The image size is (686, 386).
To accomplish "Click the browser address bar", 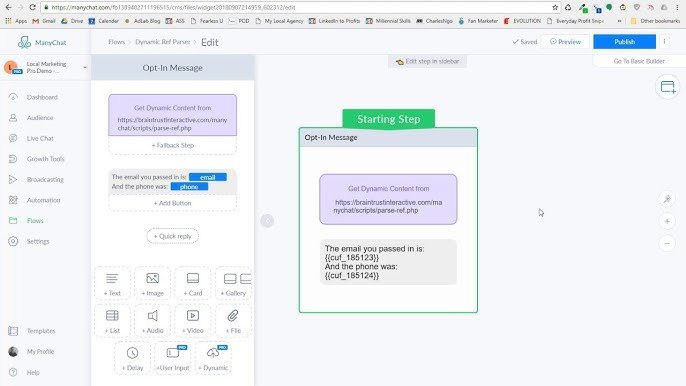I will (x=298, y=7).
